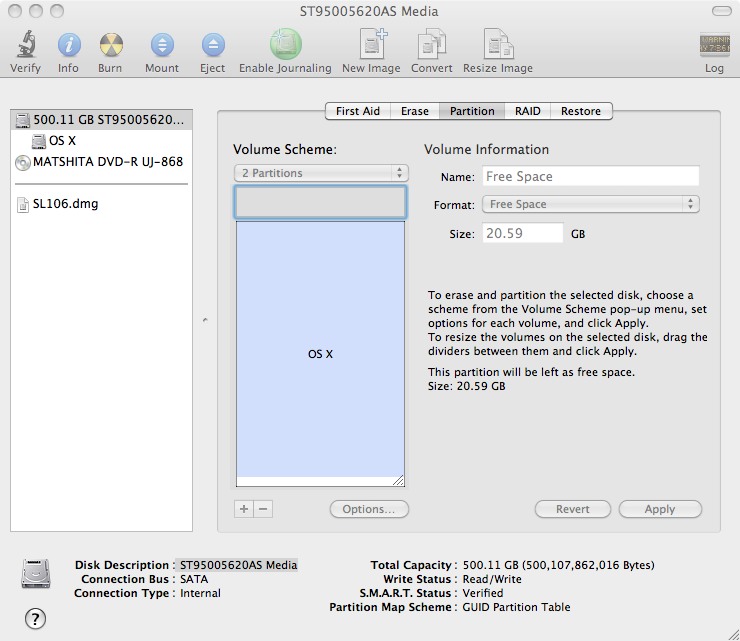
Task: Click the Enable Journaling icon
Action: pyautogui.click(x=286, y=44)
